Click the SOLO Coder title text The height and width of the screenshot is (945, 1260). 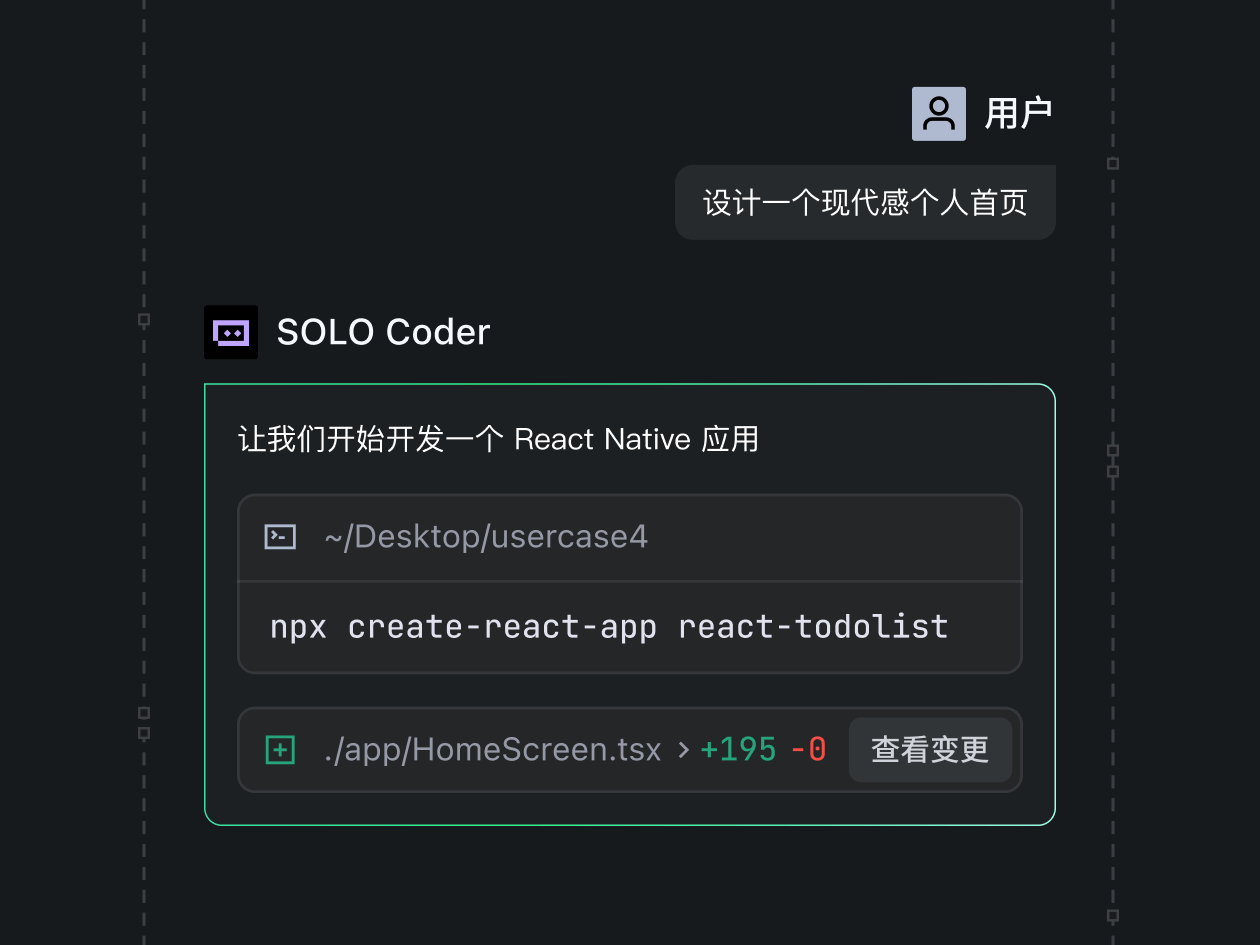[383, 331]
